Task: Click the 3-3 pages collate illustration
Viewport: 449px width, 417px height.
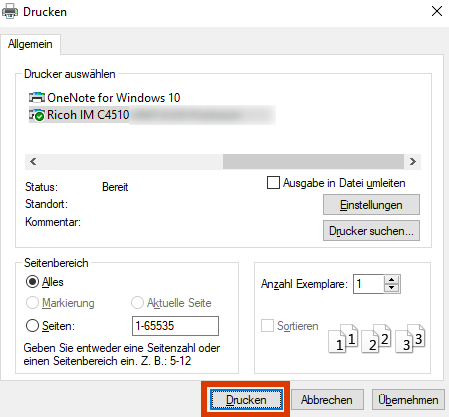Action: click(410, 338)
